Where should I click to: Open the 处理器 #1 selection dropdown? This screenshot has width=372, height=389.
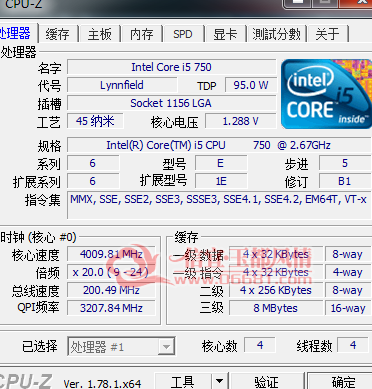(121, 347)
